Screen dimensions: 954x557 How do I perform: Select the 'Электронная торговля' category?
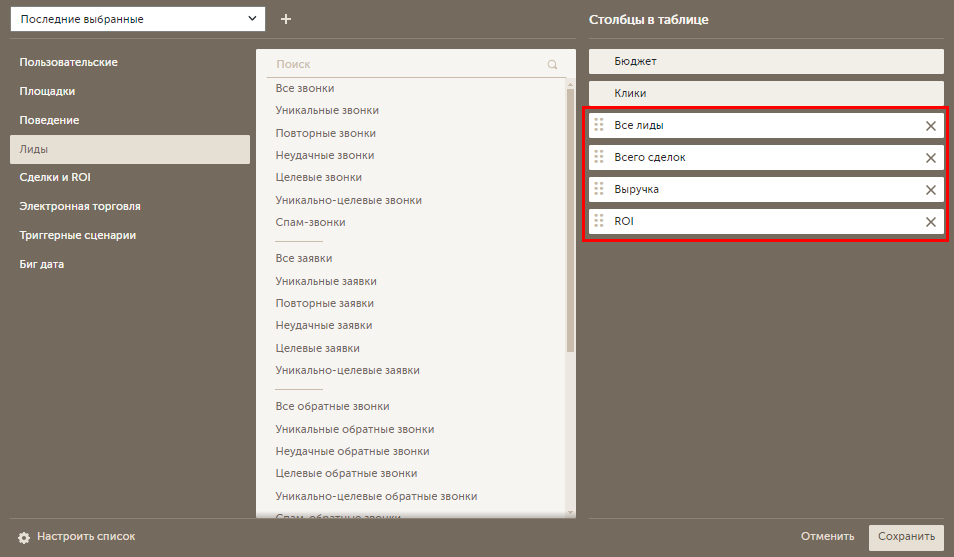tap(80, 206)
